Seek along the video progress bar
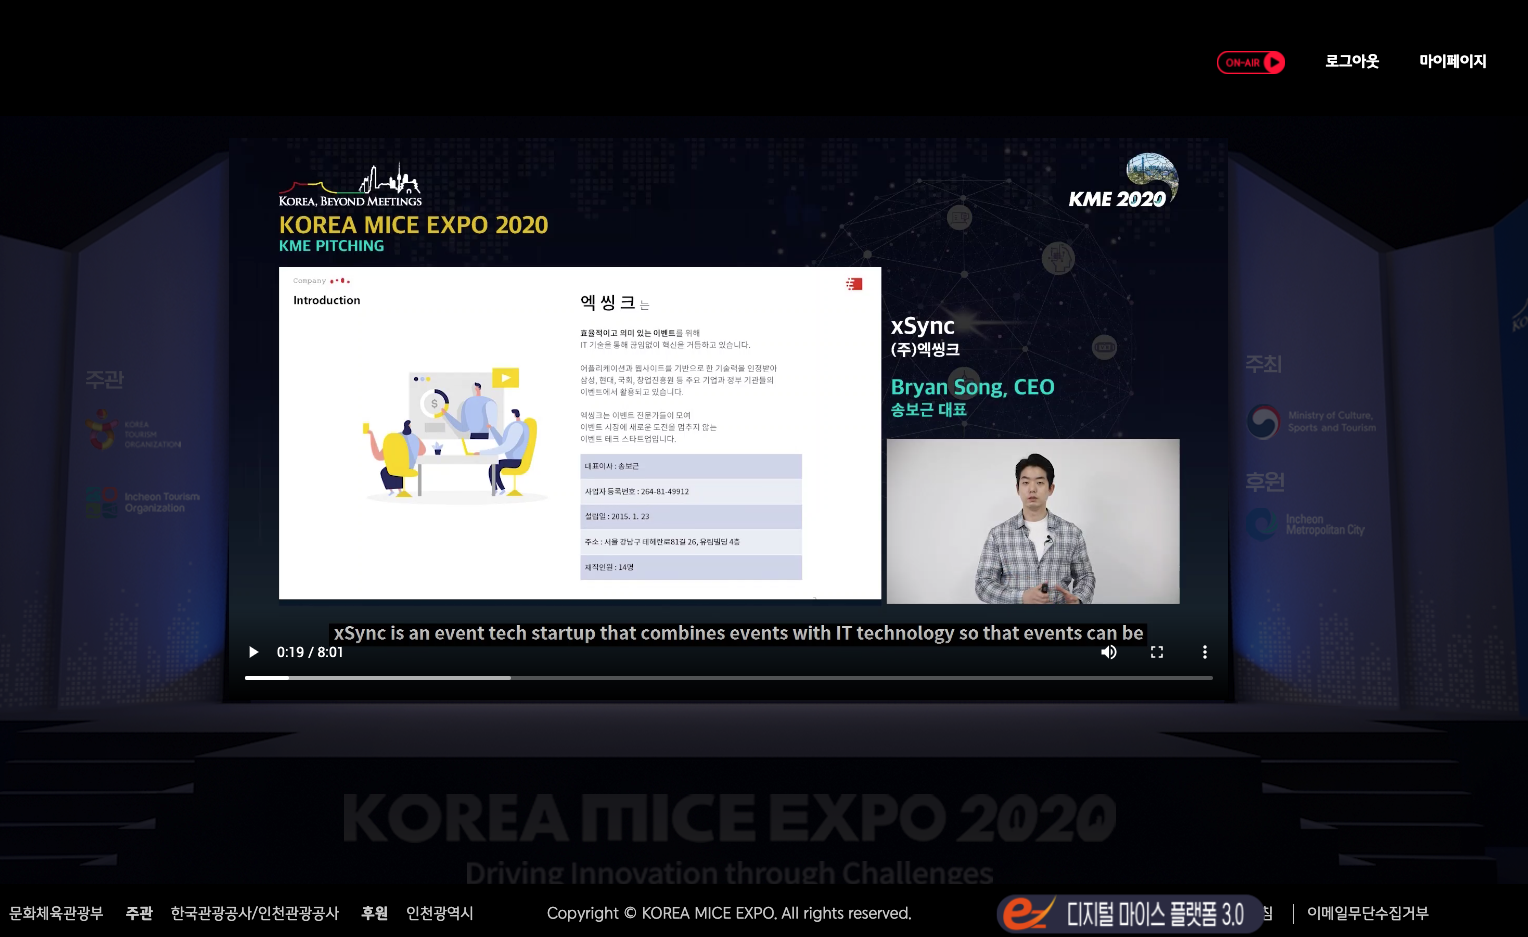The height and width of the screenshot is (937, 1528). 729,678
